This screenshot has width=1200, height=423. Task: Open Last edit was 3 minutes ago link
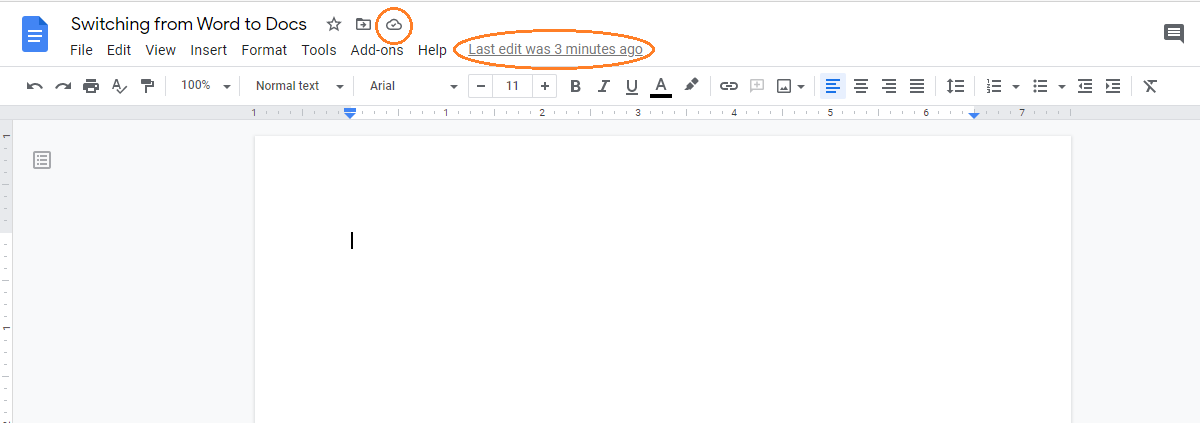pos(555,49)
